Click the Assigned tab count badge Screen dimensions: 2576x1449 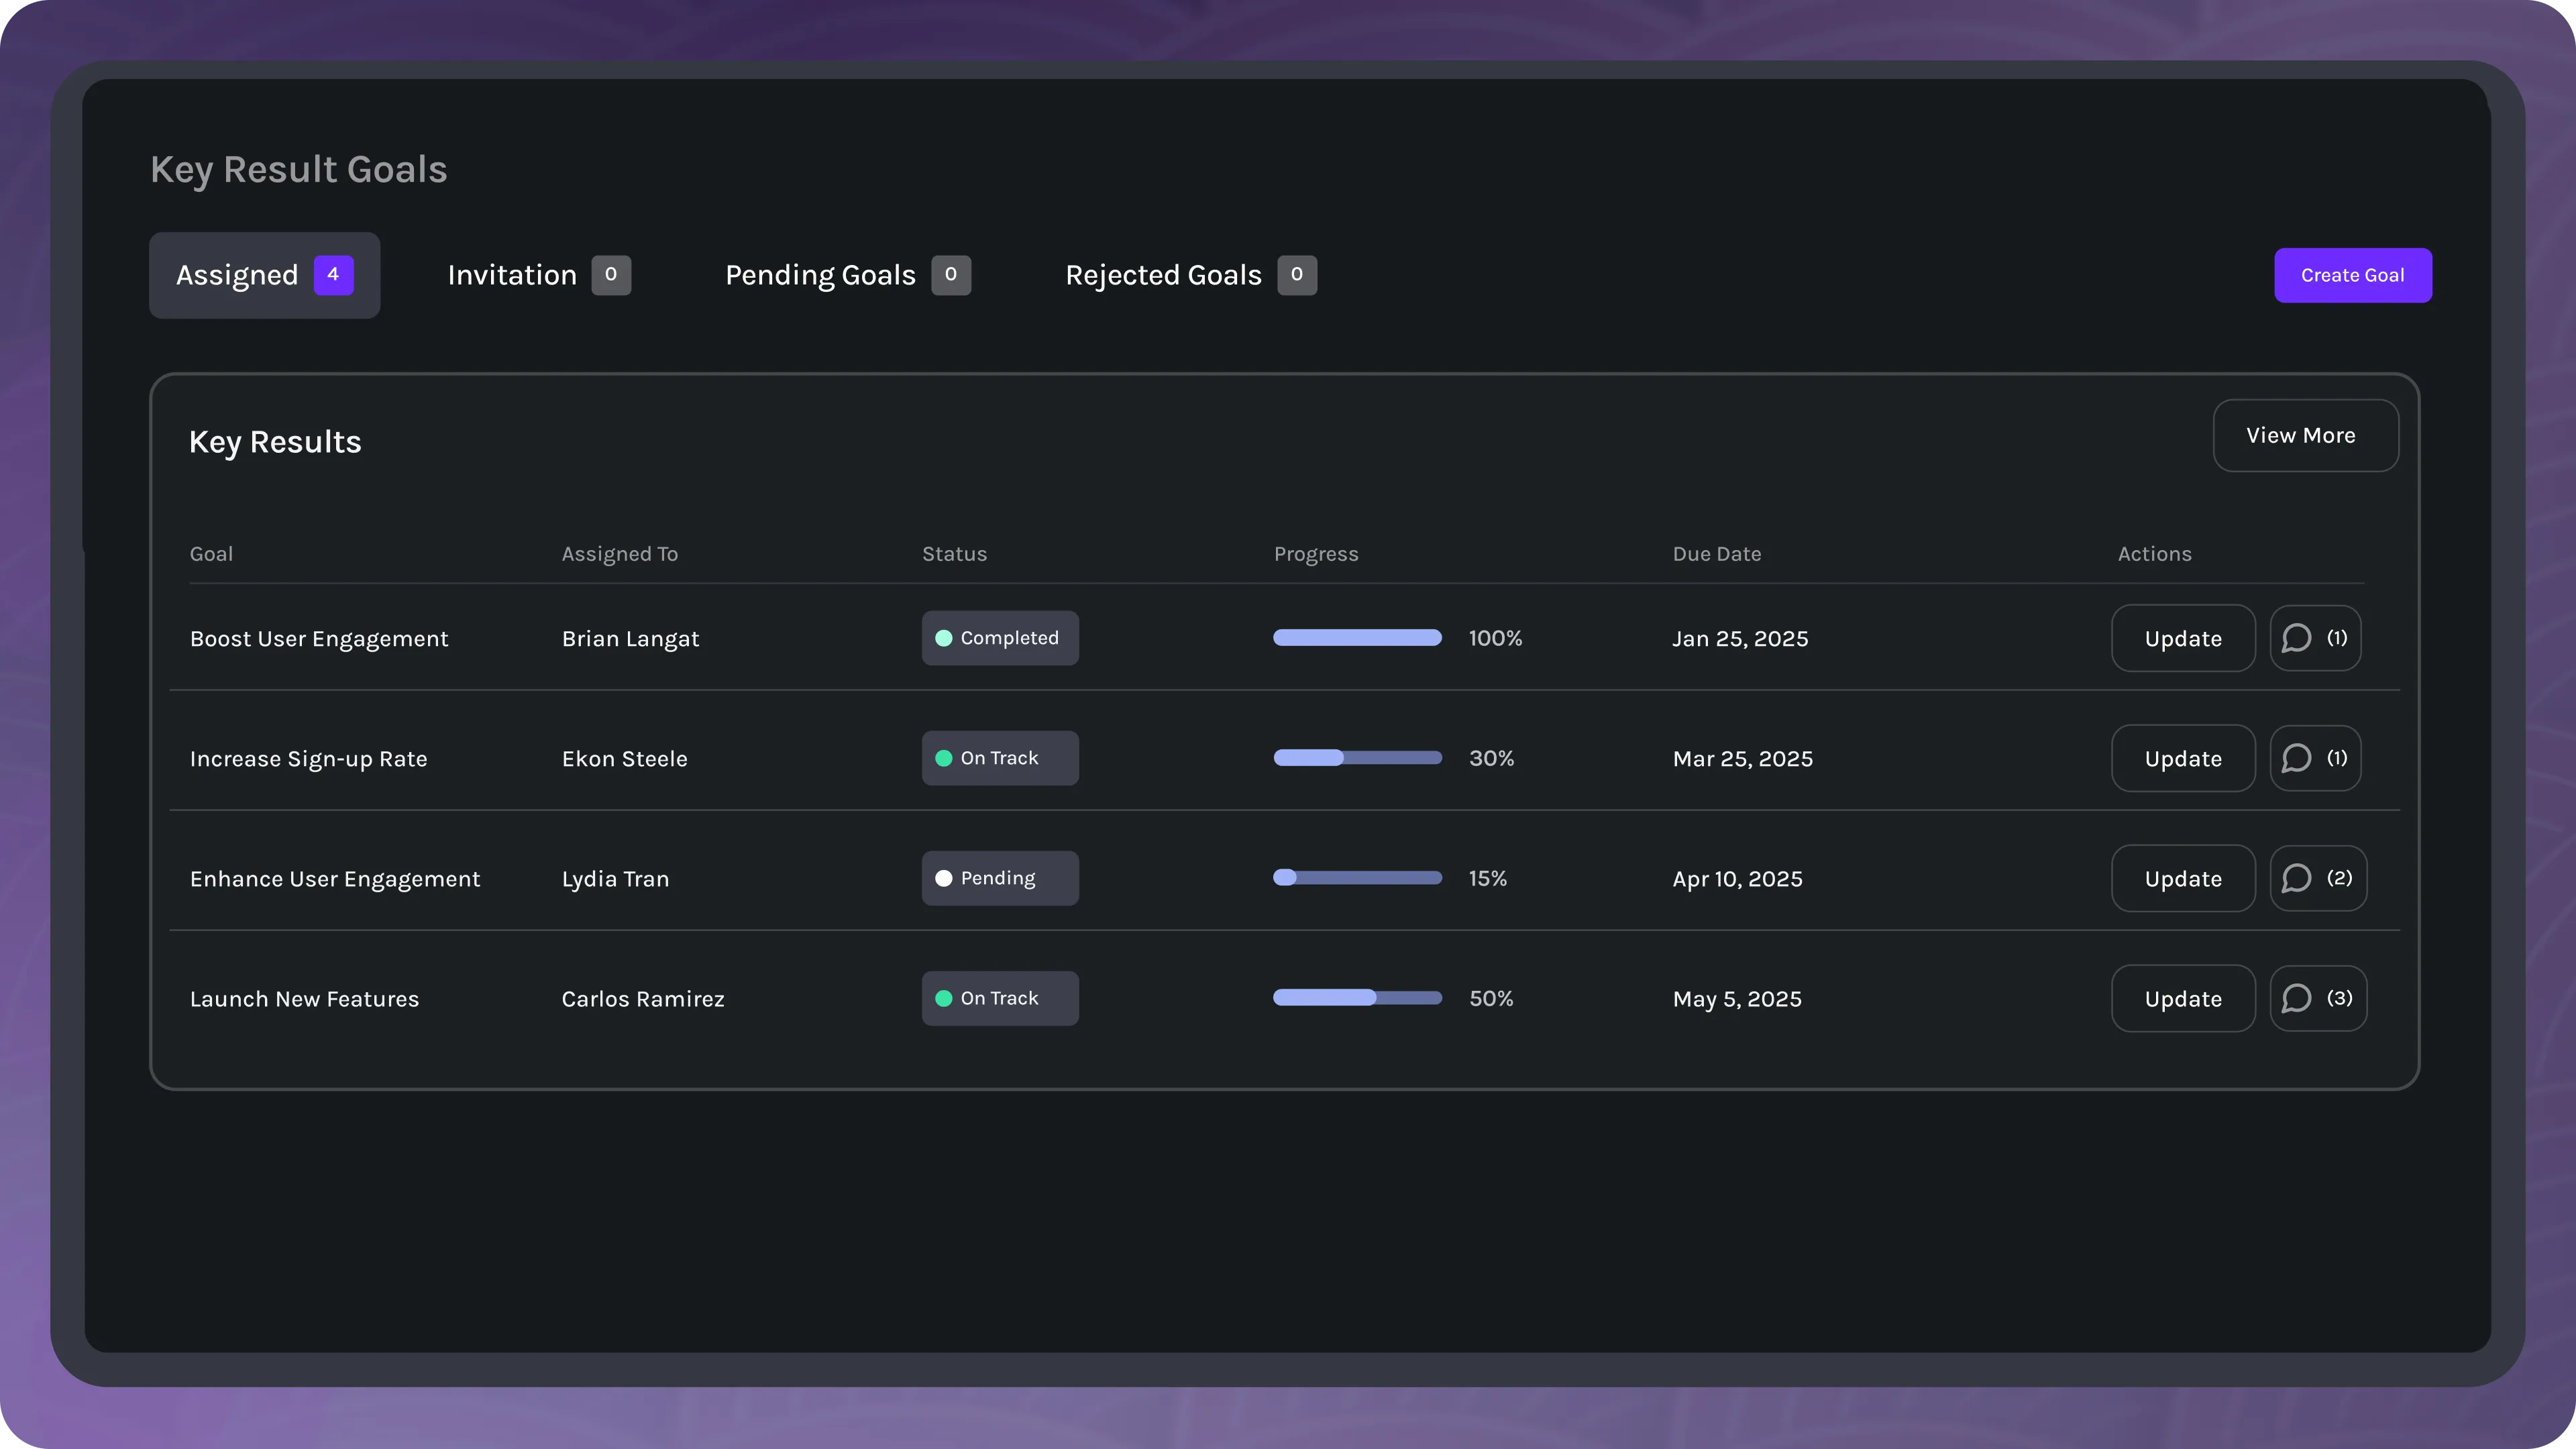point(333,275)
